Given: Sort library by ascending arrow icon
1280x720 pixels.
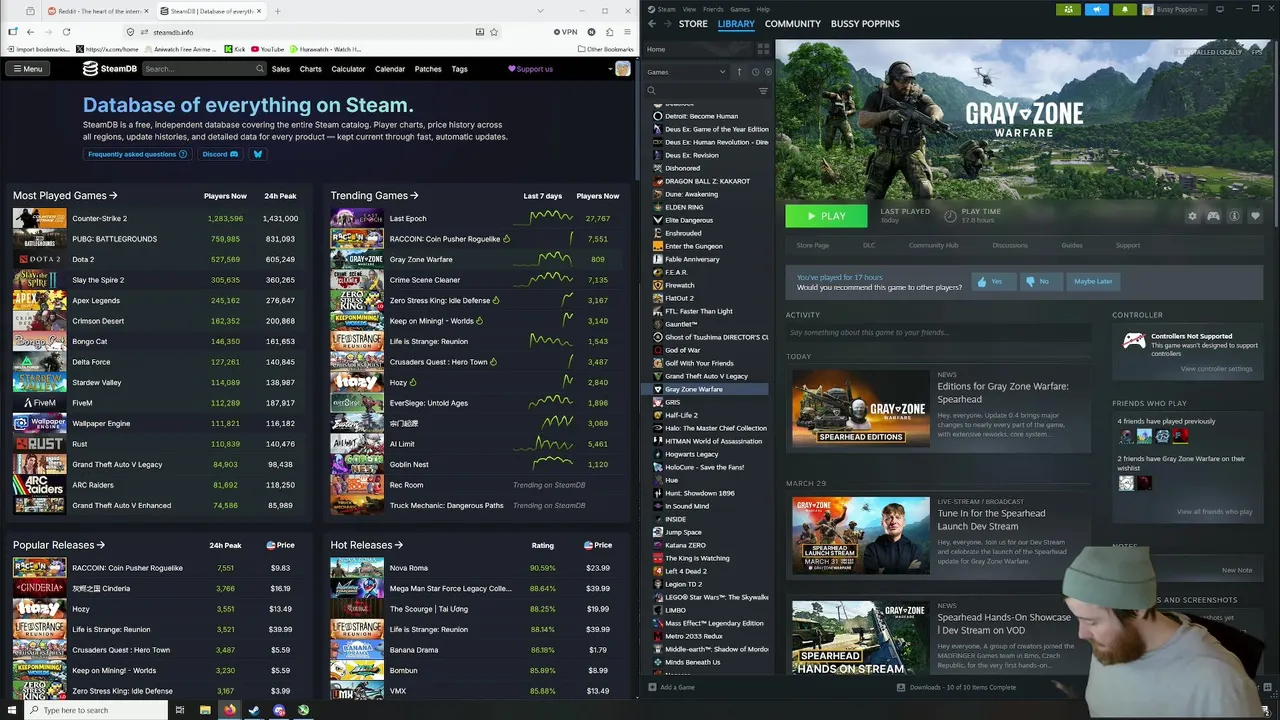Looking at the screenshot, I should pyautogui.click(x=739, y=72).
